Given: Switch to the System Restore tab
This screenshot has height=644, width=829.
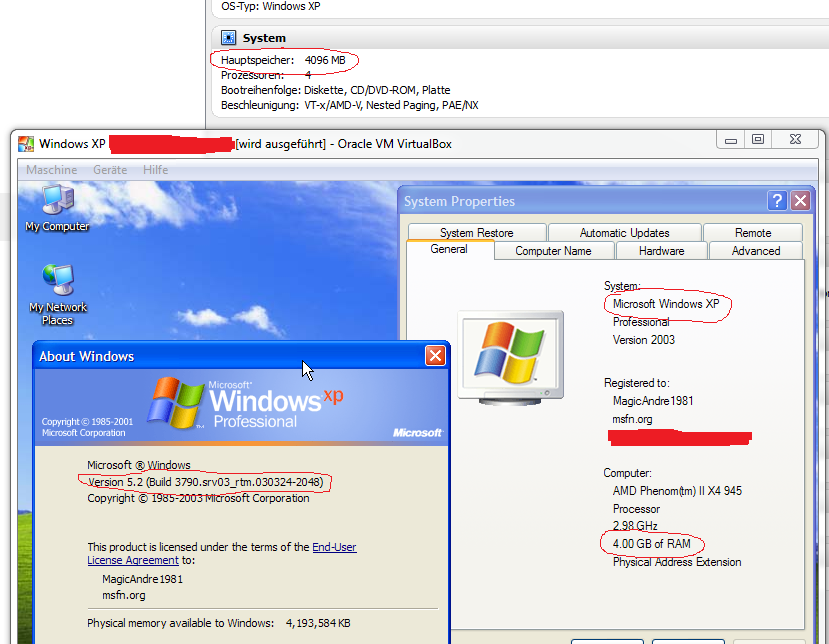Looking at the screenshot, I should click(x=477, y=233).
